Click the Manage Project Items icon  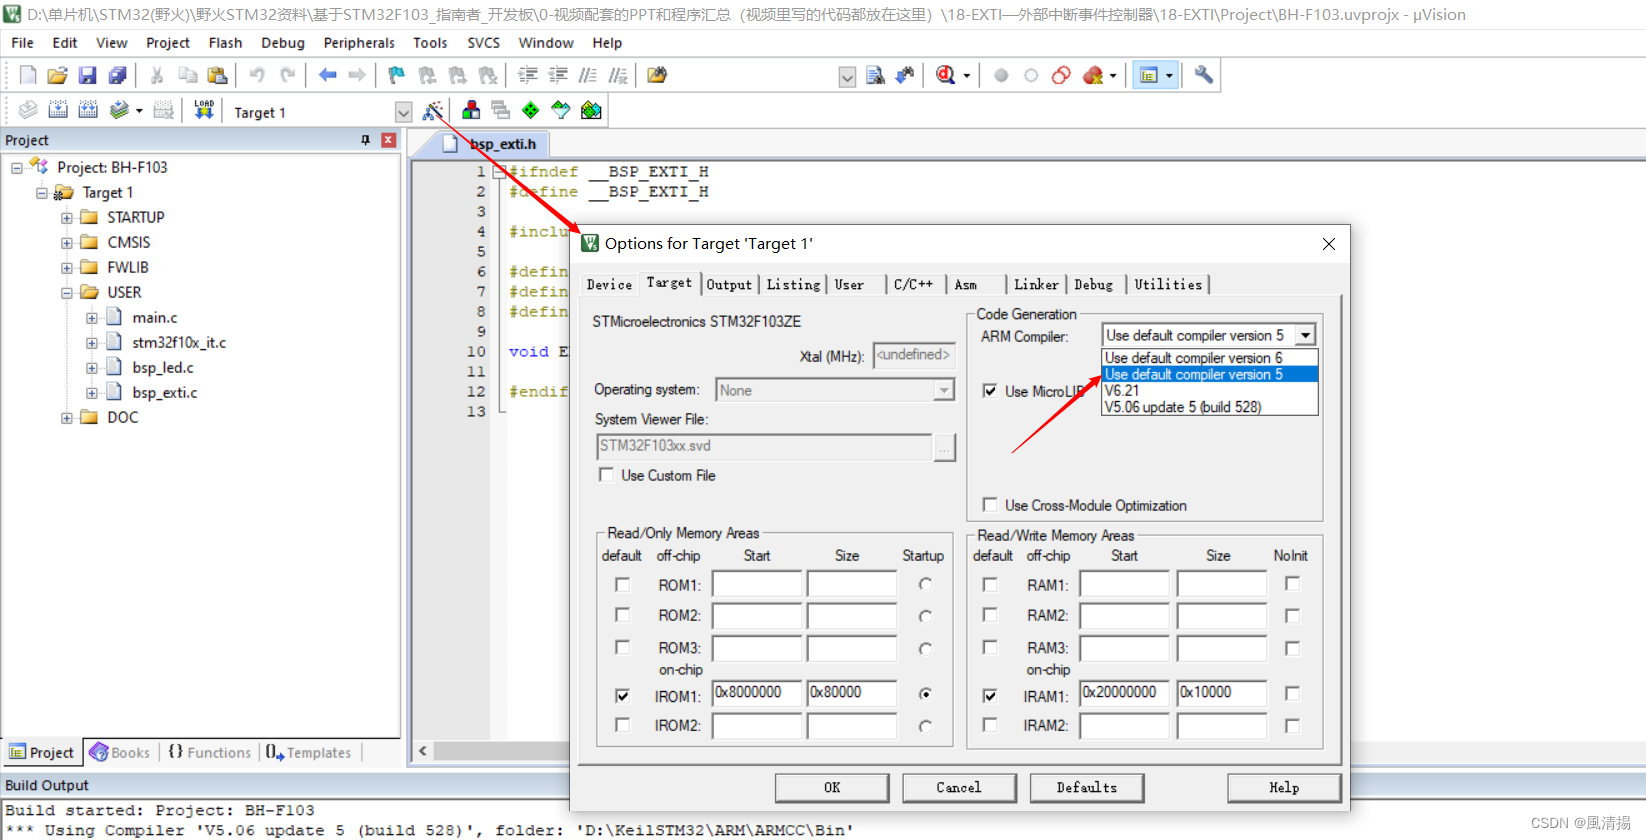471,110
